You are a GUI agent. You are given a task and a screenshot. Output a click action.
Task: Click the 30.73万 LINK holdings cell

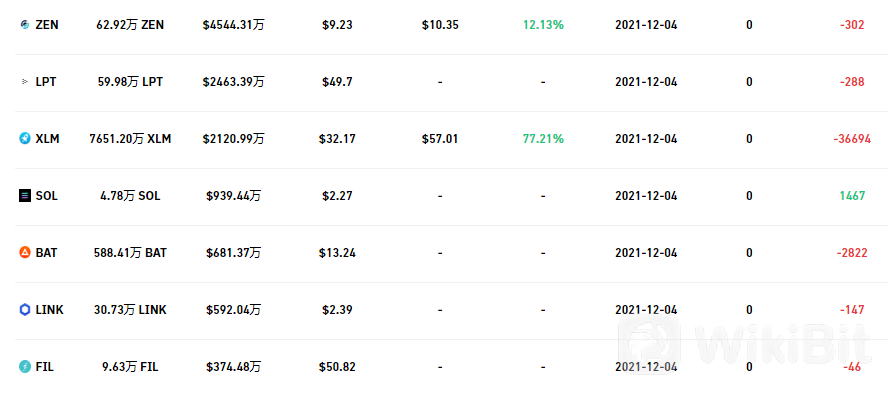pyautogui.click(x=130, y=310)
